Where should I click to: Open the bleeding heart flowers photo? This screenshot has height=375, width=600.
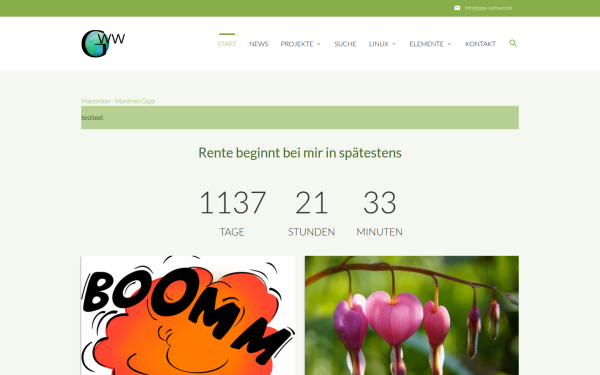pos(412,315)
